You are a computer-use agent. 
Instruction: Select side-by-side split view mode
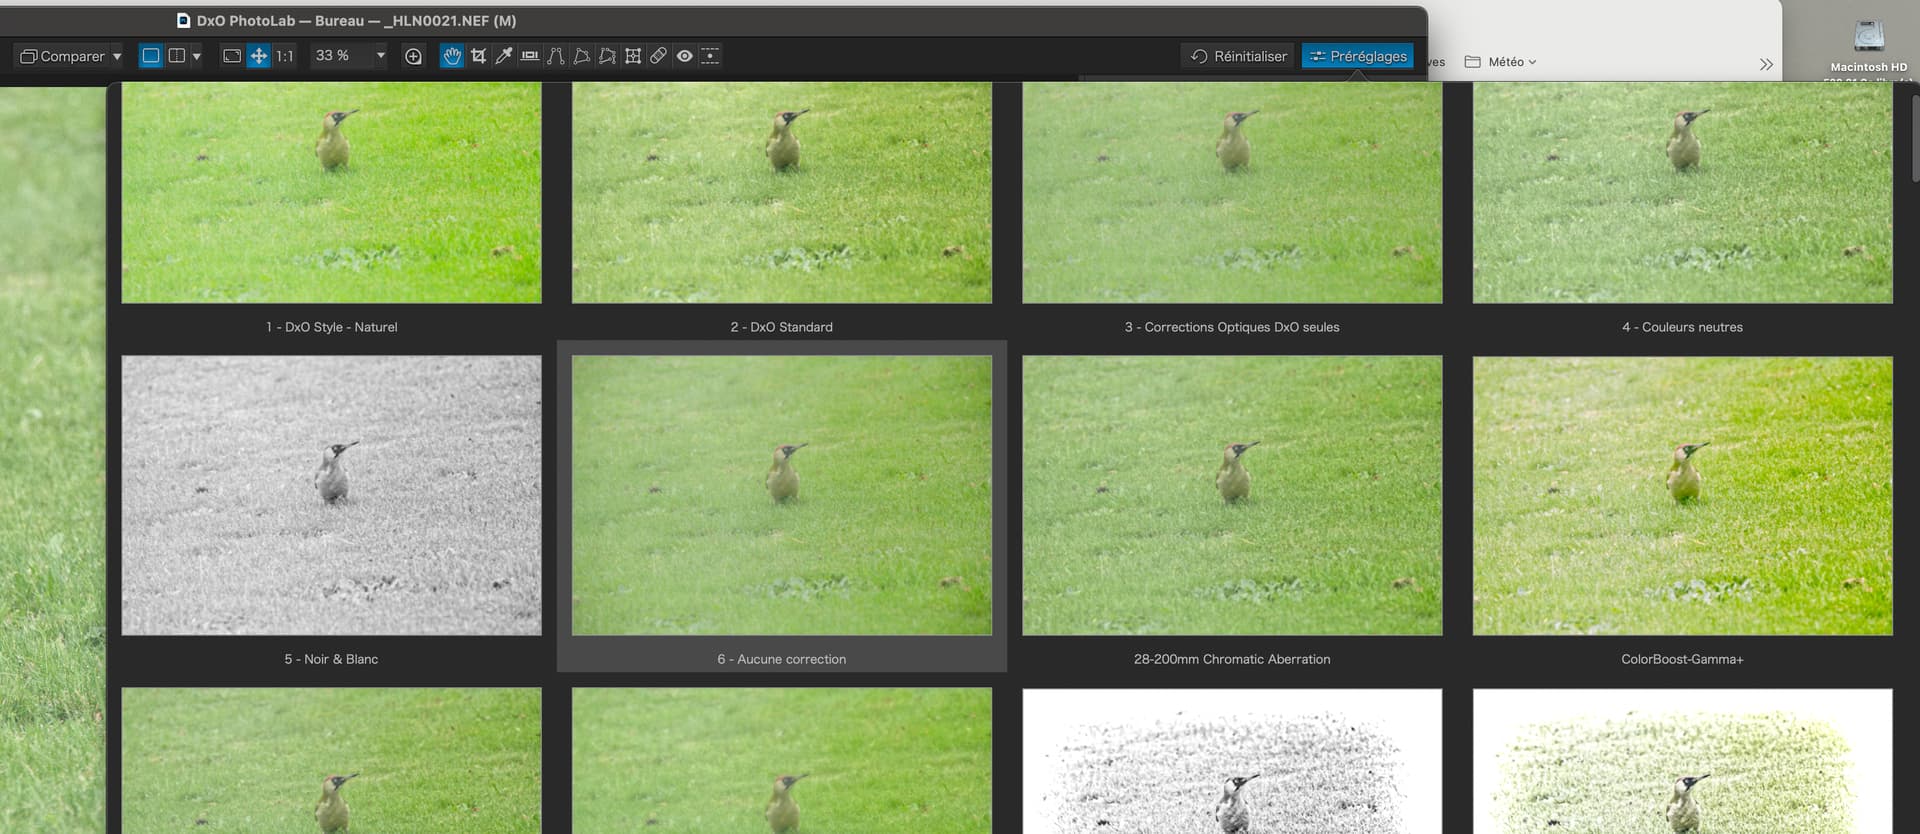pos(177,56)
